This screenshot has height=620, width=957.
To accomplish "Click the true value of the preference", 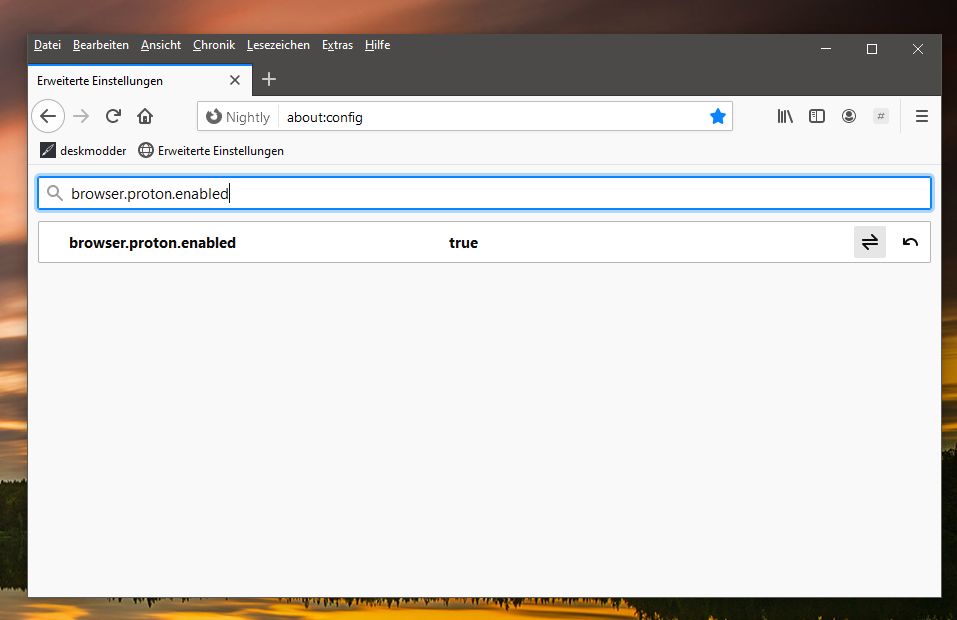I will (463, 243).
